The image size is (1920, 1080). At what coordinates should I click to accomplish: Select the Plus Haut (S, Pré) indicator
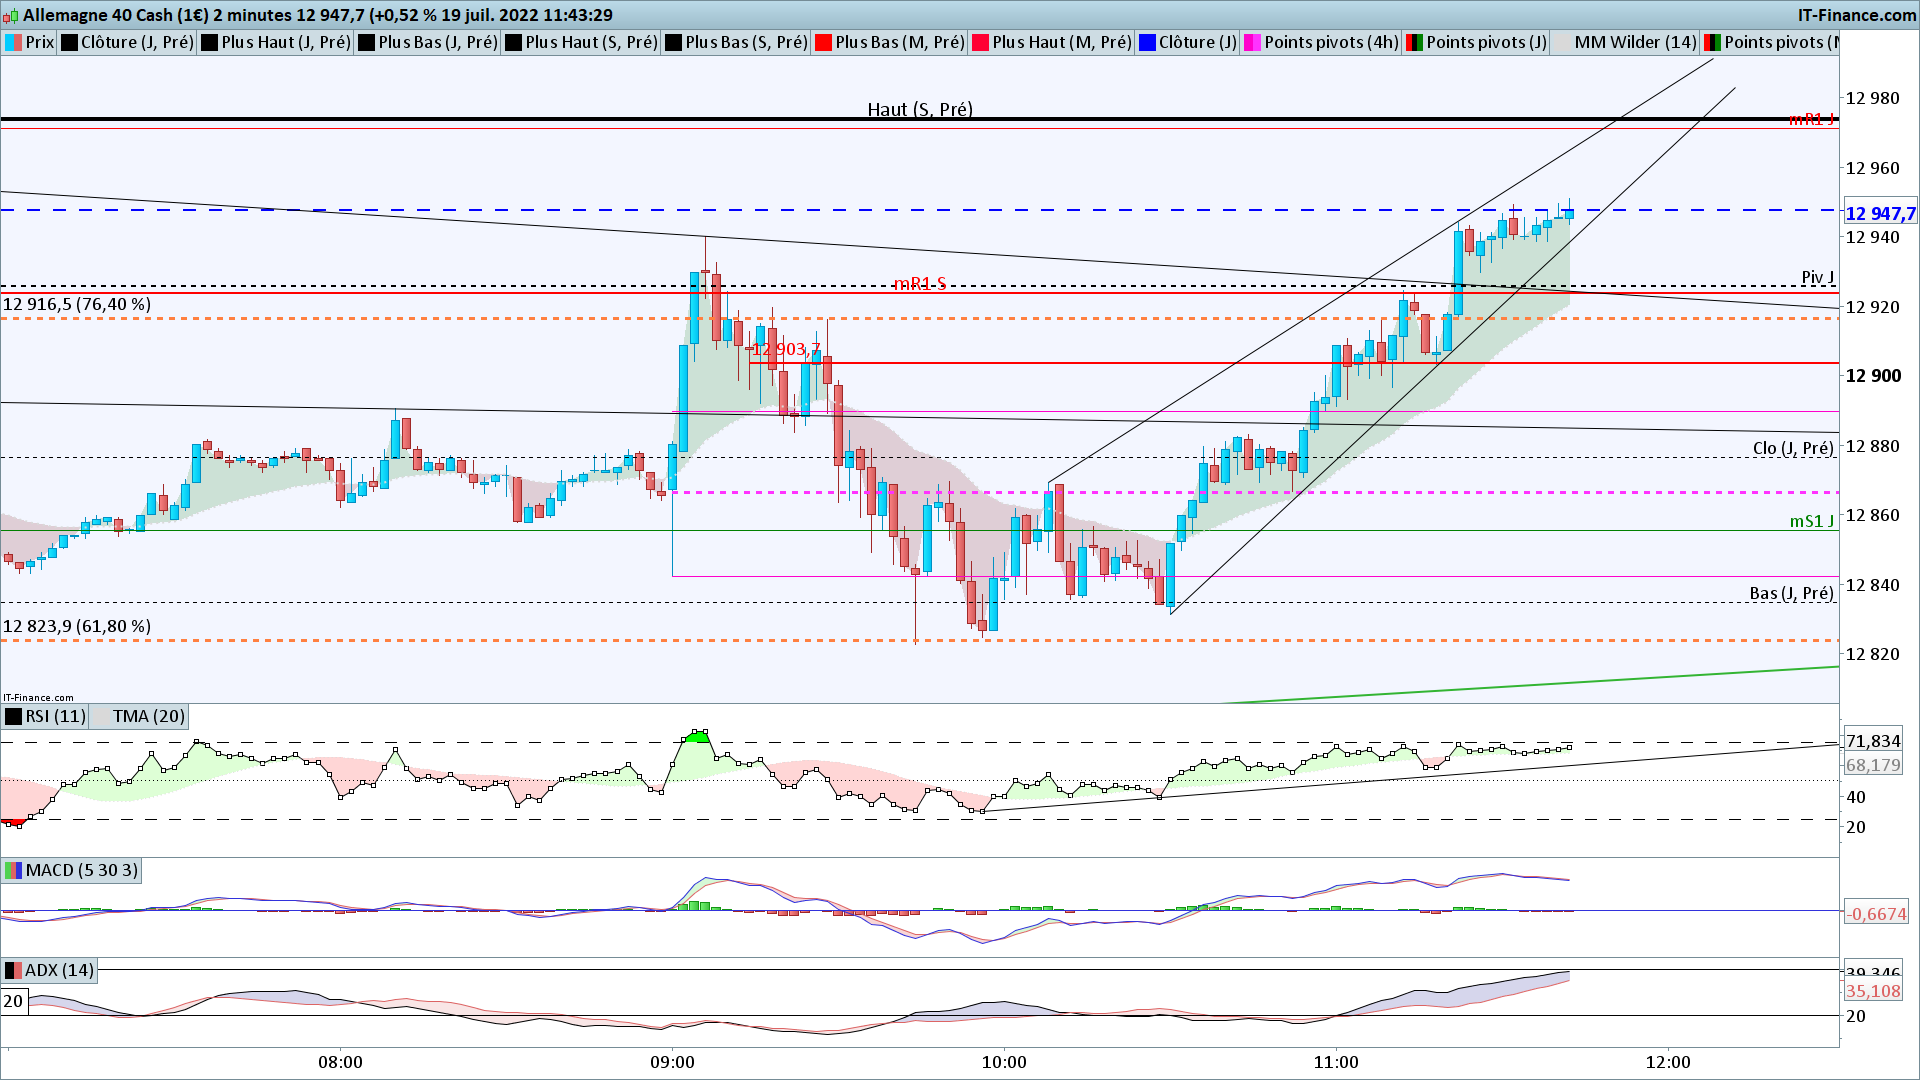point(590,42)
